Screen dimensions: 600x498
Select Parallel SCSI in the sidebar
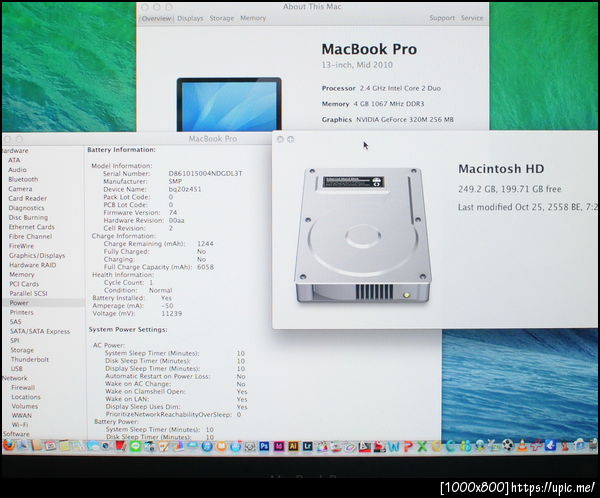(28, 294)
